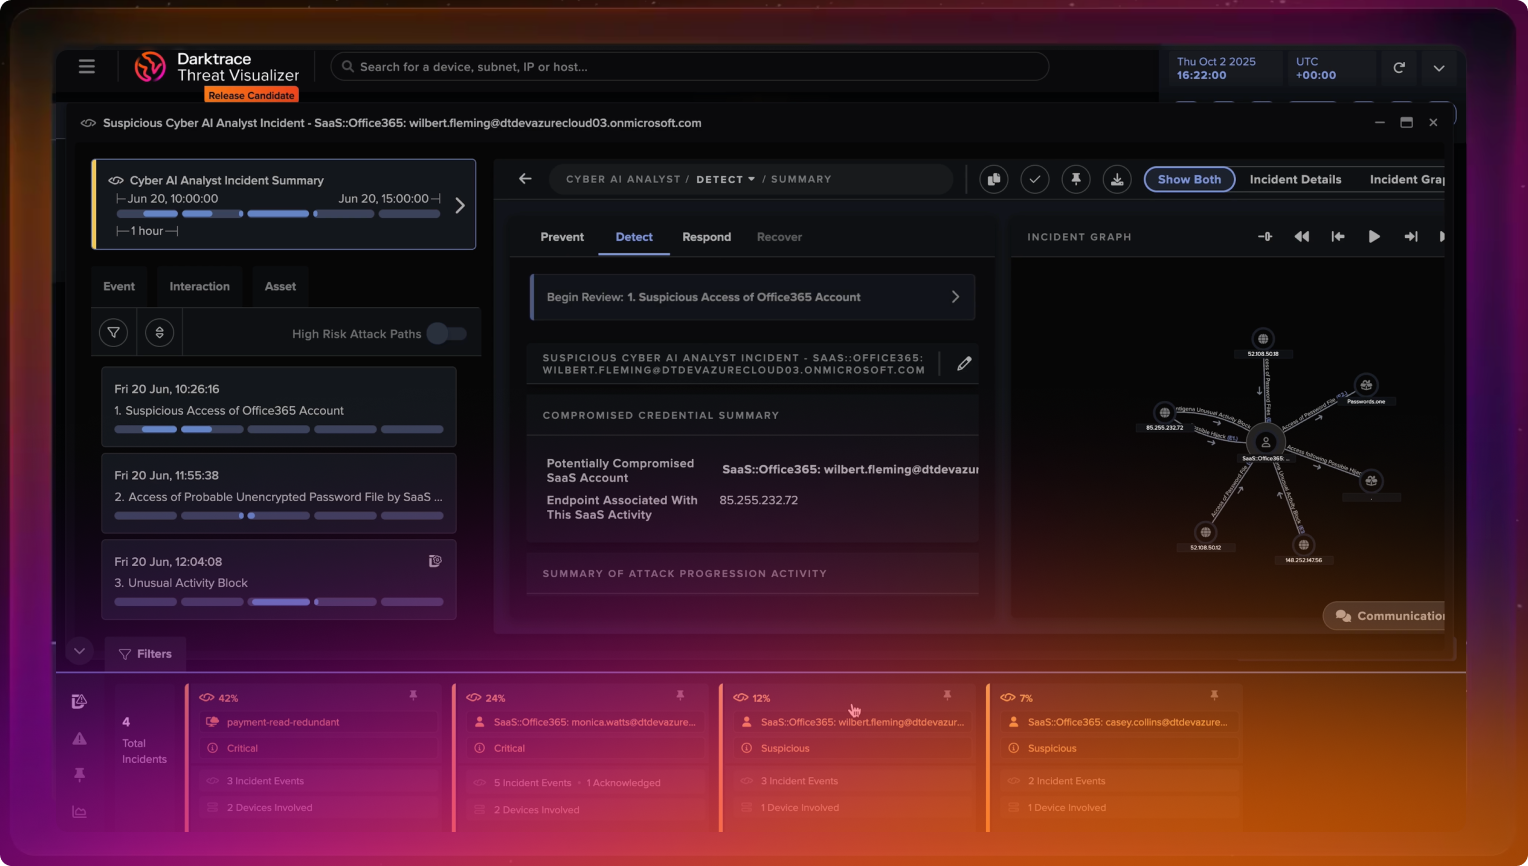The image size is (1528, 866).
Task: Select the Unusual Activity Block event
Action: tap(279, 580)
